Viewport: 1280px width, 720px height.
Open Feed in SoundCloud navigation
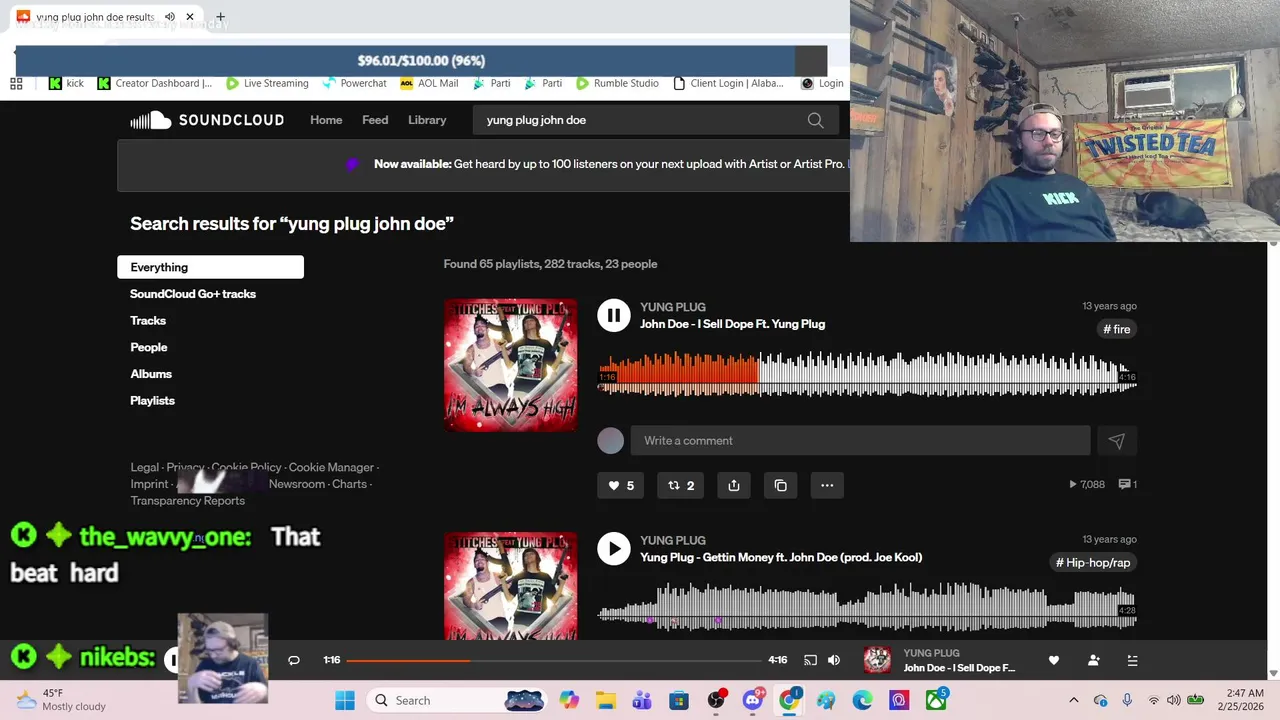[x=375, y=120]
